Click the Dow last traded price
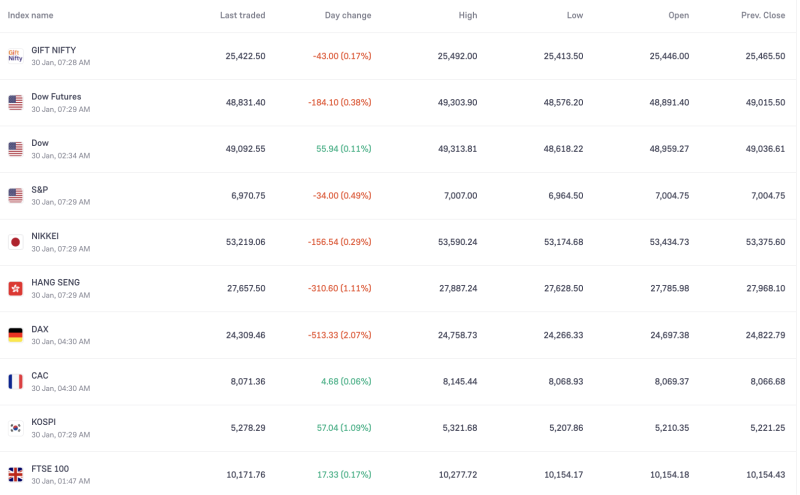 245,149
